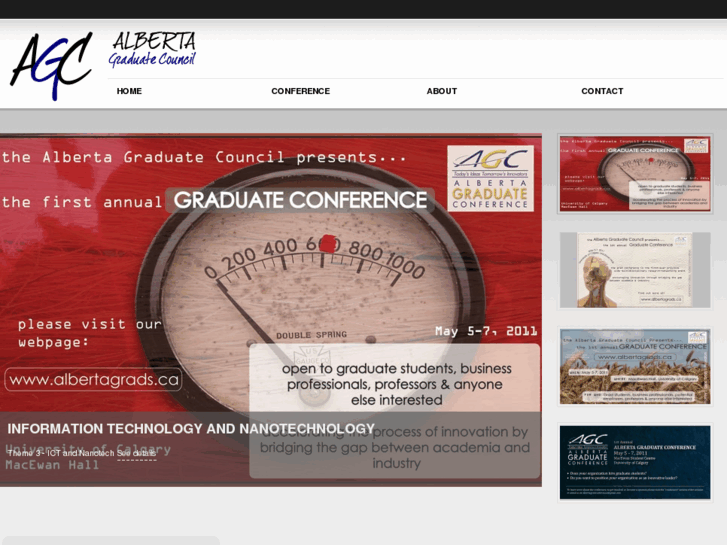The image size is (727, 545).
Task: Go to the ABOUT page
Action: (x=442, y=91)
